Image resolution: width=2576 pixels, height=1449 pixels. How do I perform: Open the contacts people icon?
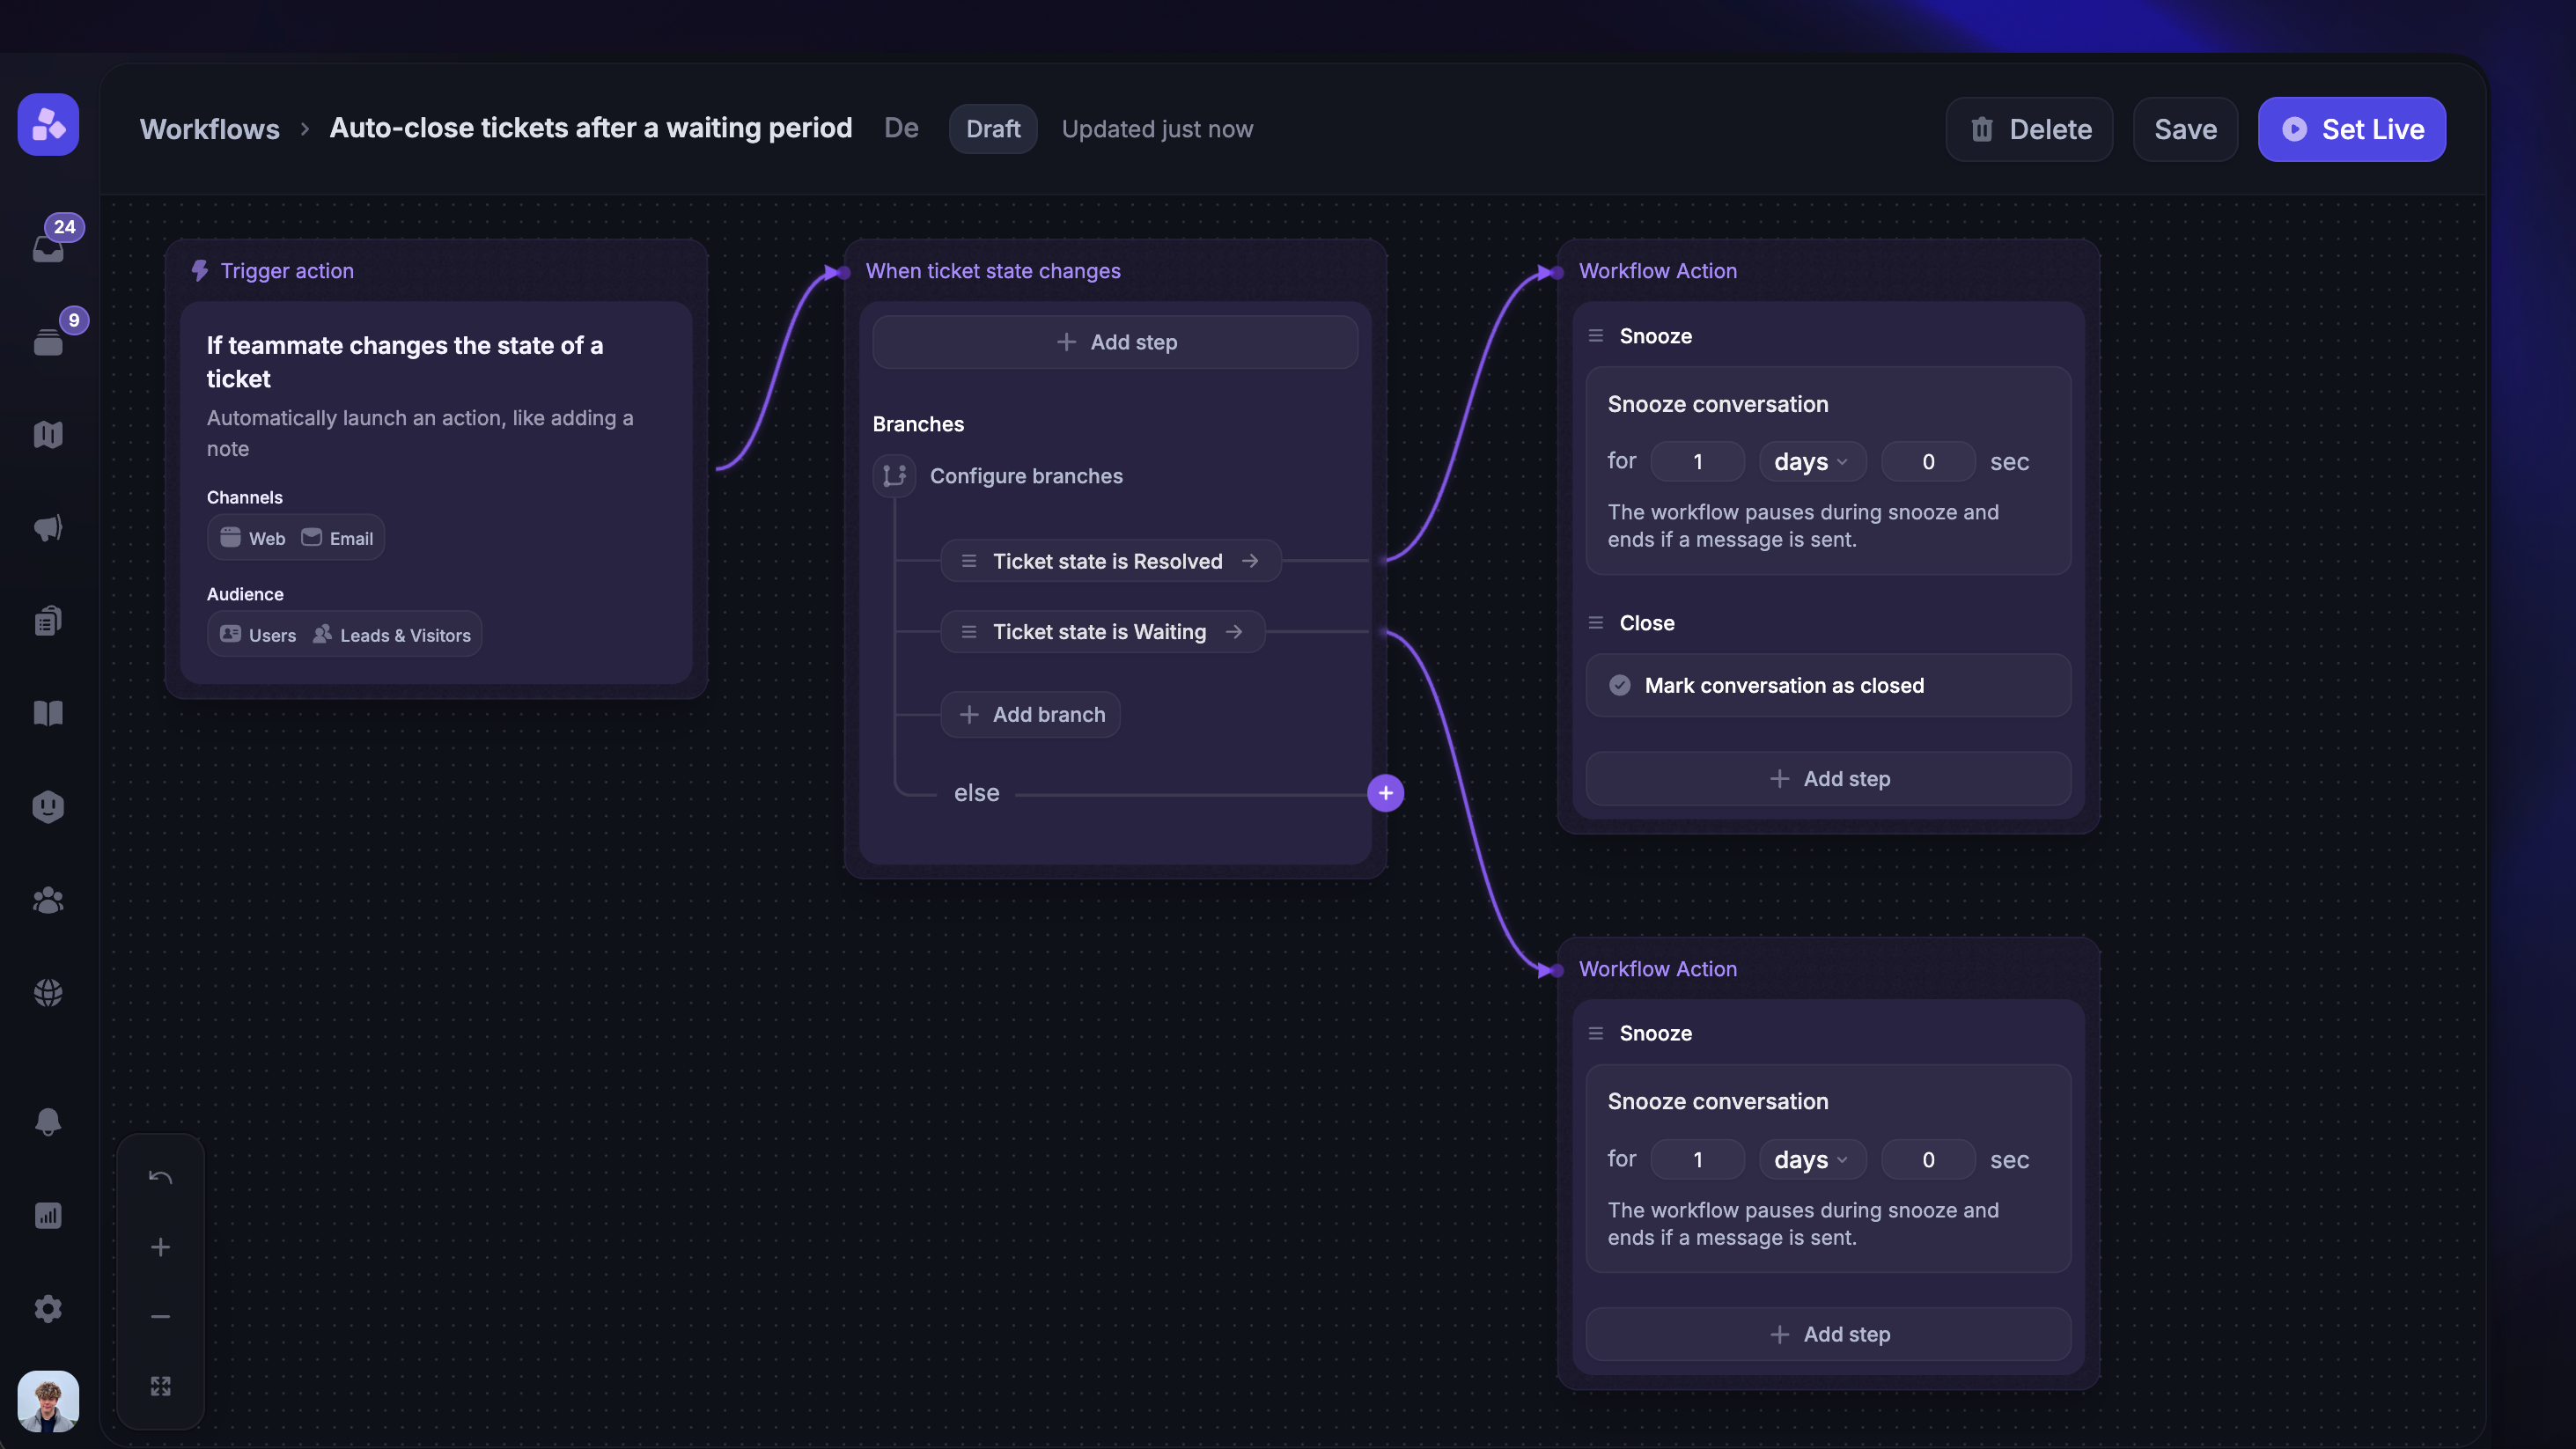[x=48, y=900]
